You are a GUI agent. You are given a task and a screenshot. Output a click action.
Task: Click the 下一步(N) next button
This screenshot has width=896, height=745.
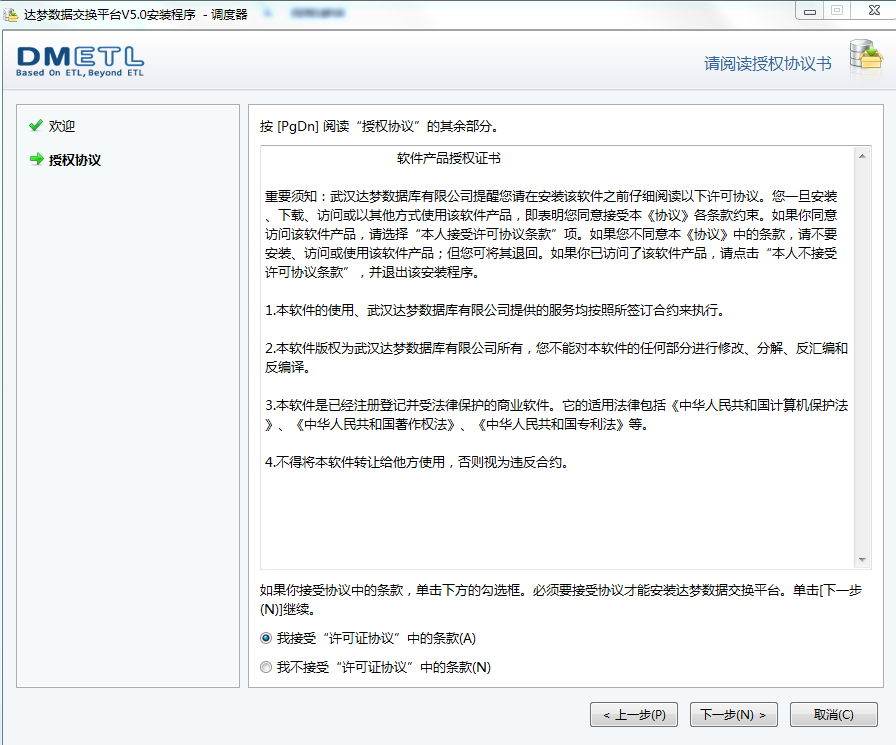733,714
